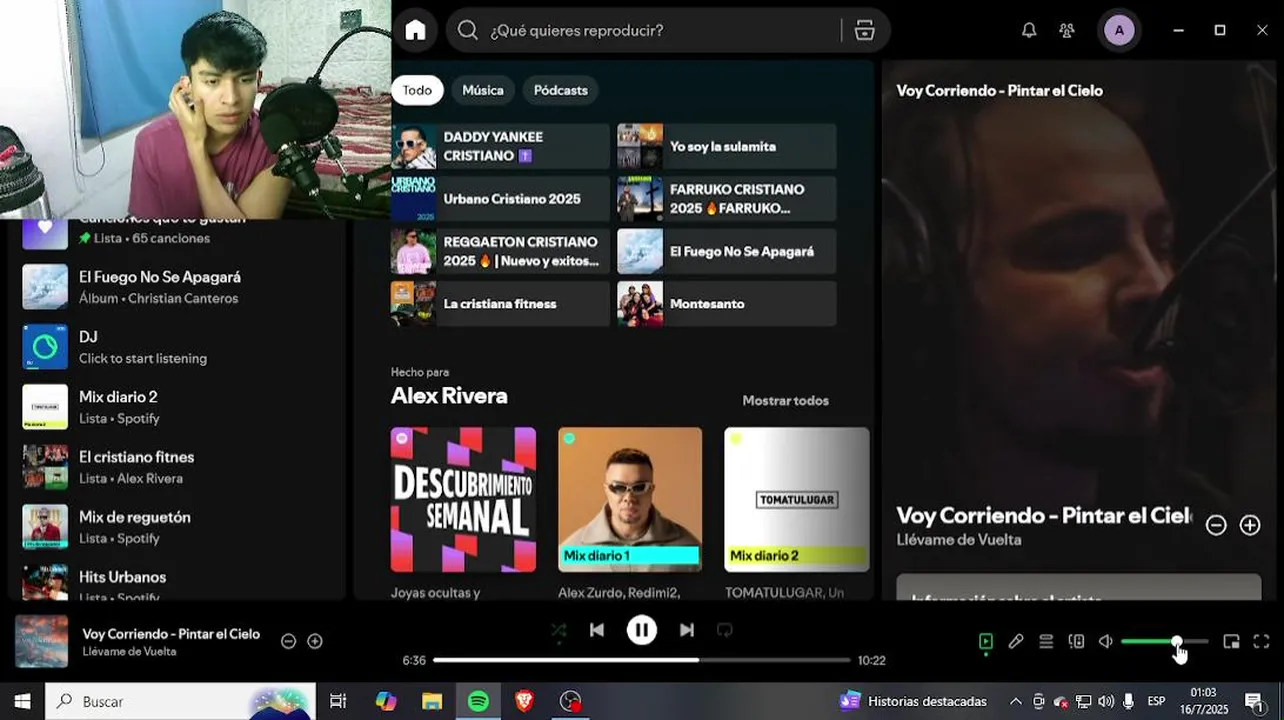Screen dimensions: 1284x720
Task: Open Copilot from the taskbar
Action: (386, 701)
